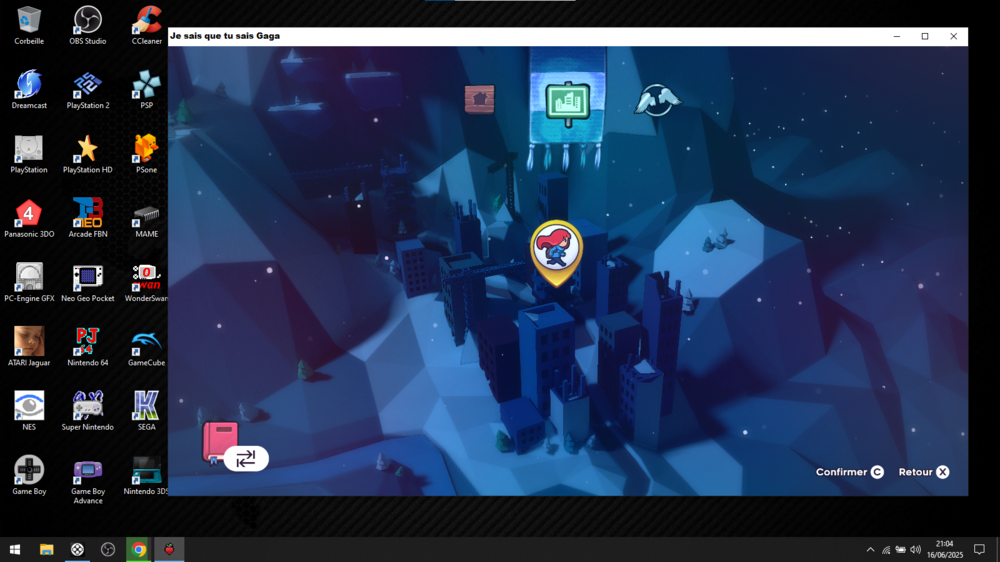Click the volume speaker tray icon
Viewport: 1000px width, 562px height.
pos(915,550)
